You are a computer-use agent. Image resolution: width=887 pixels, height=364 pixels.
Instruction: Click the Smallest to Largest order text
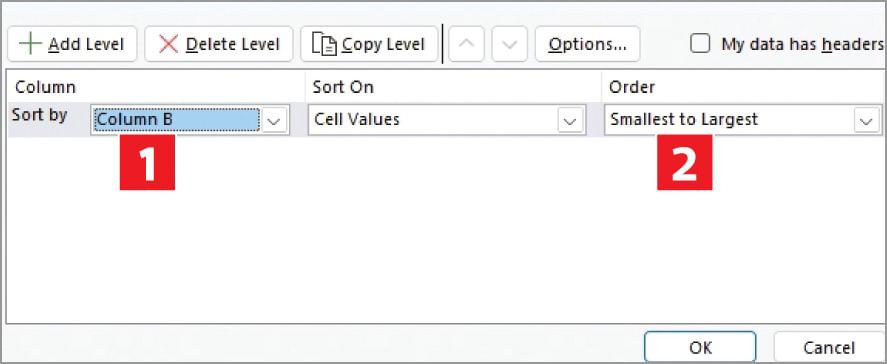684,119
